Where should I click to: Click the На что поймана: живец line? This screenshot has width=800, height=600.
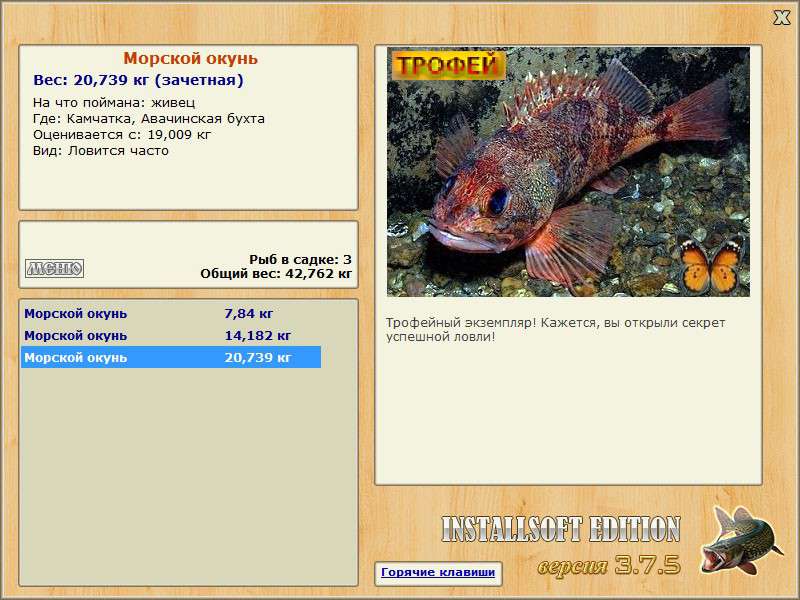point(114,103)
